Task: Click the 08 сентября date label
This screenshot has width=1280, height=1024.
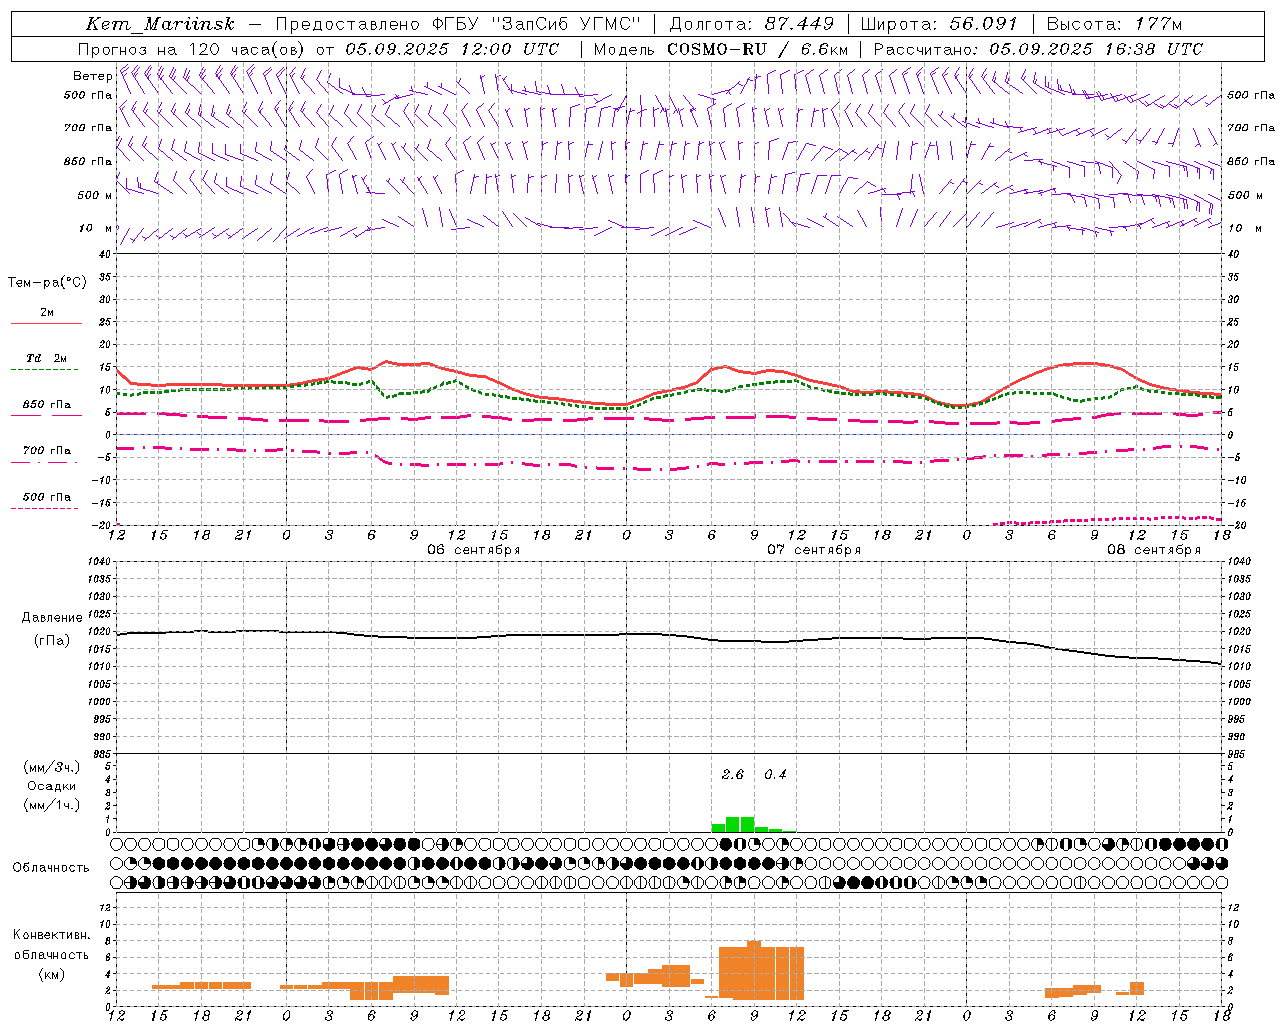Action: point(1154,550)
